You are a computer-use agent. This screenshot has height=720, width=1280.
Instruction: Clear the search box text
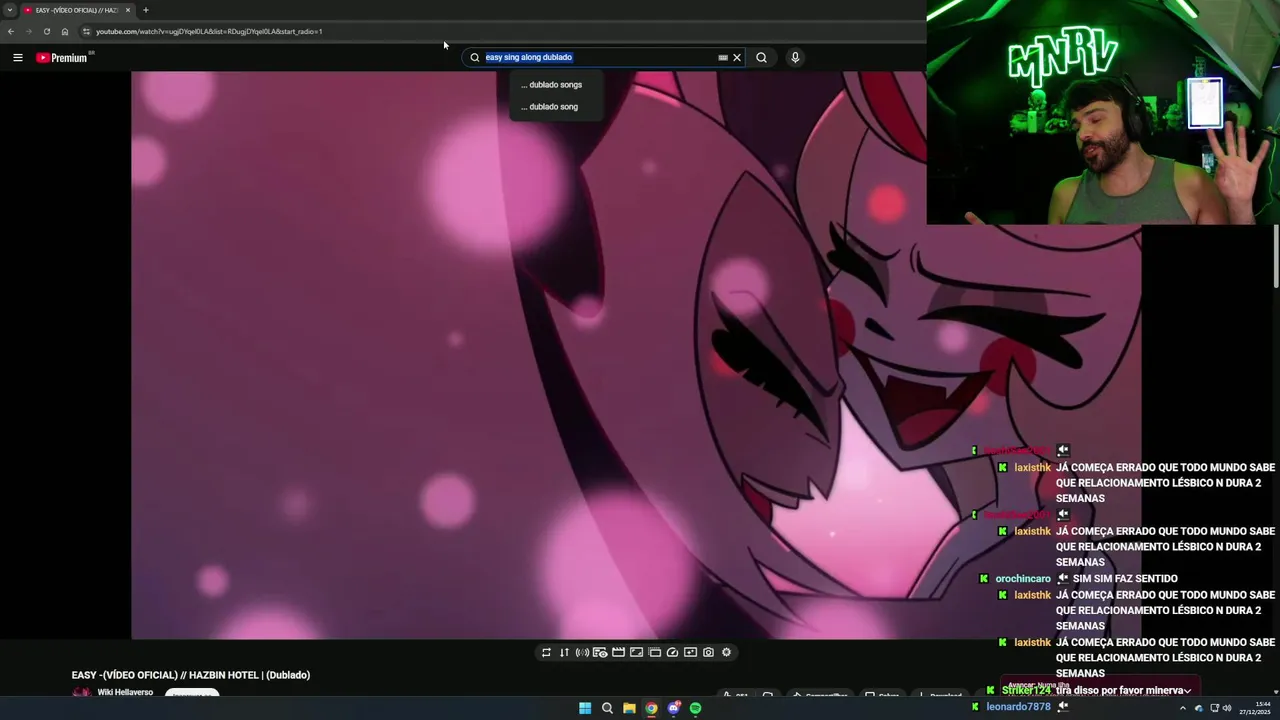[x=737, y=57]
